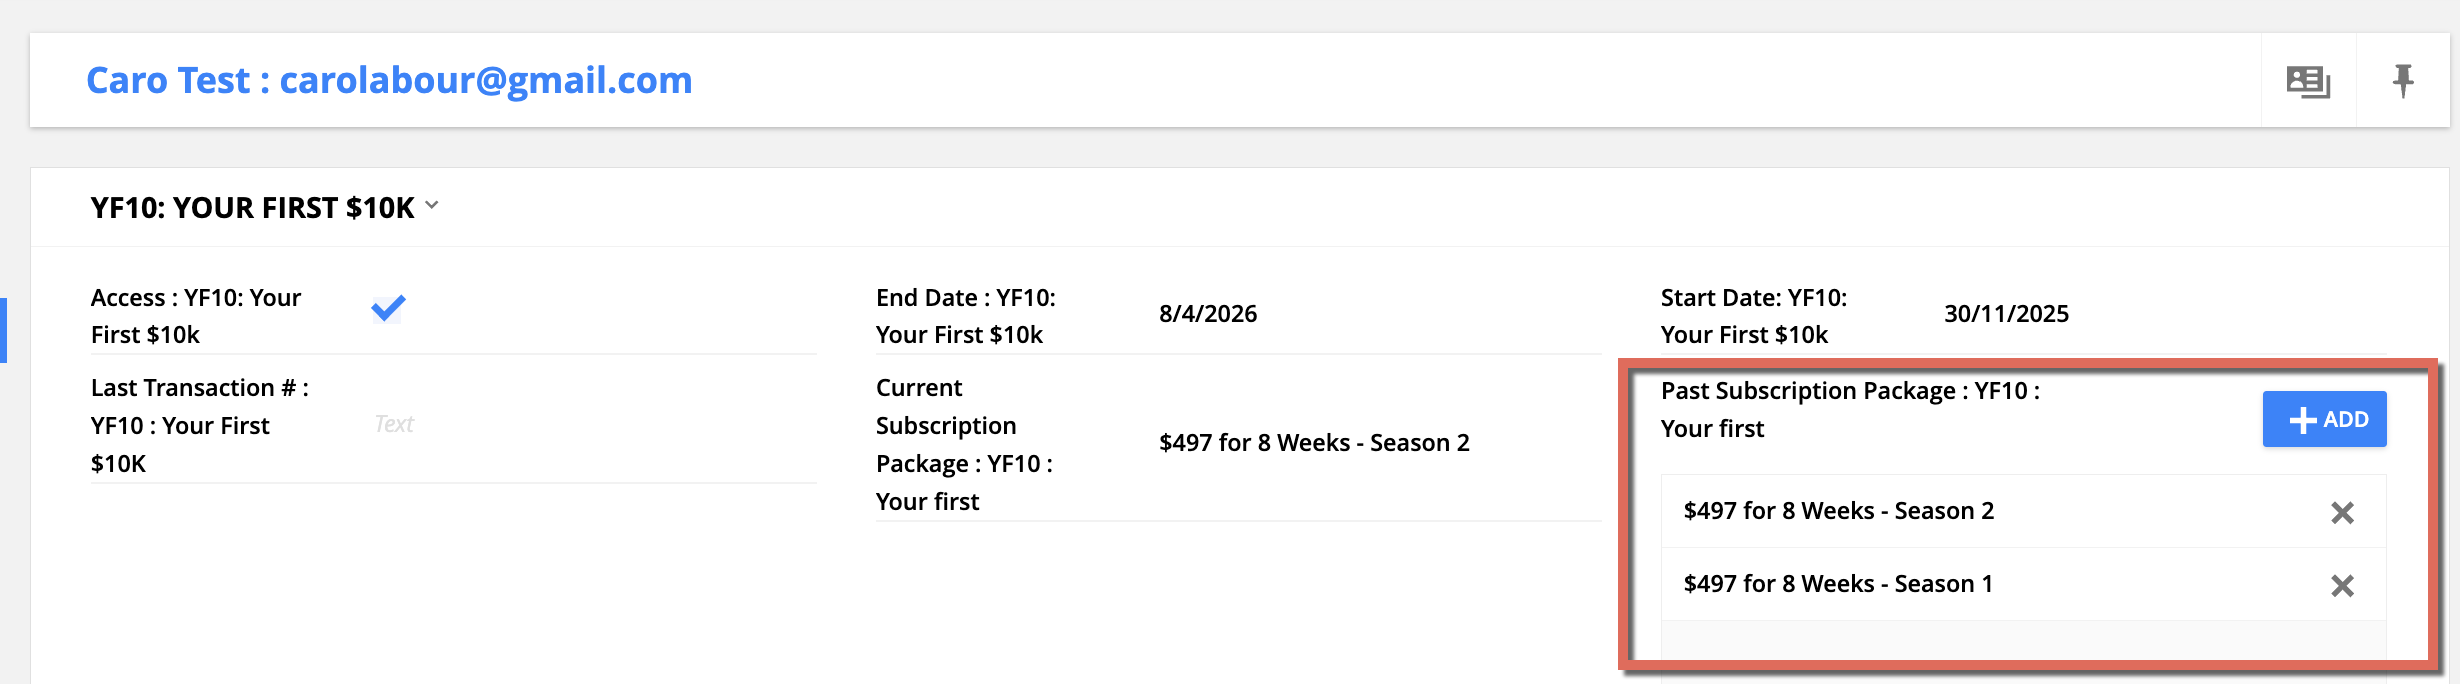Screen dimensions: 2460x684
Task: Edit the End Date 8/4/2026 field
Action: [1207, 314]
